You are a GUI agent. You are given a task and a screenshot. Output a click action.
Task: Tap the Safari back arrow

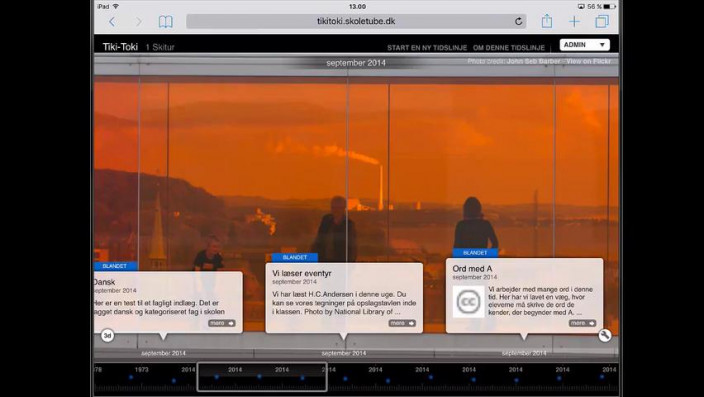[x=112, y=22]
